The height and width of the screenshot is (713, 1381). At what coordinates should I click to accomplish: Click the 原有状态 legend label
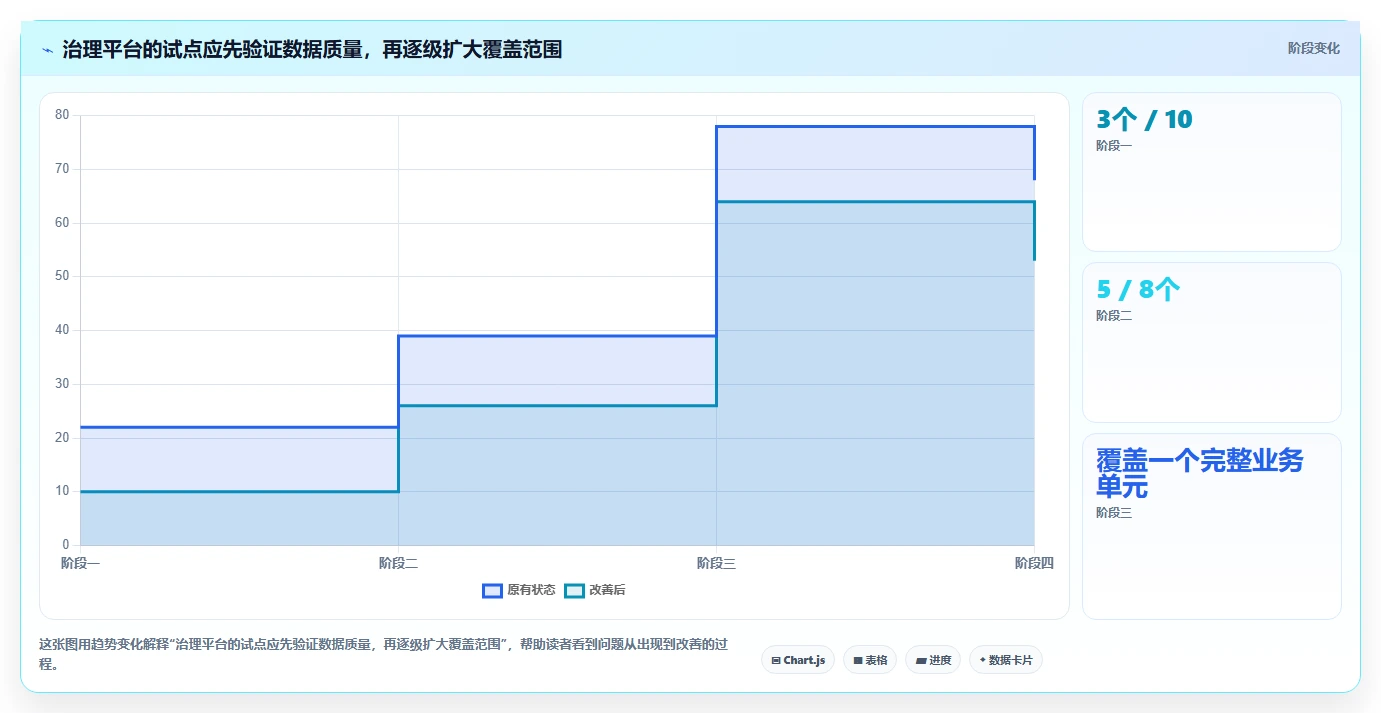531,590
